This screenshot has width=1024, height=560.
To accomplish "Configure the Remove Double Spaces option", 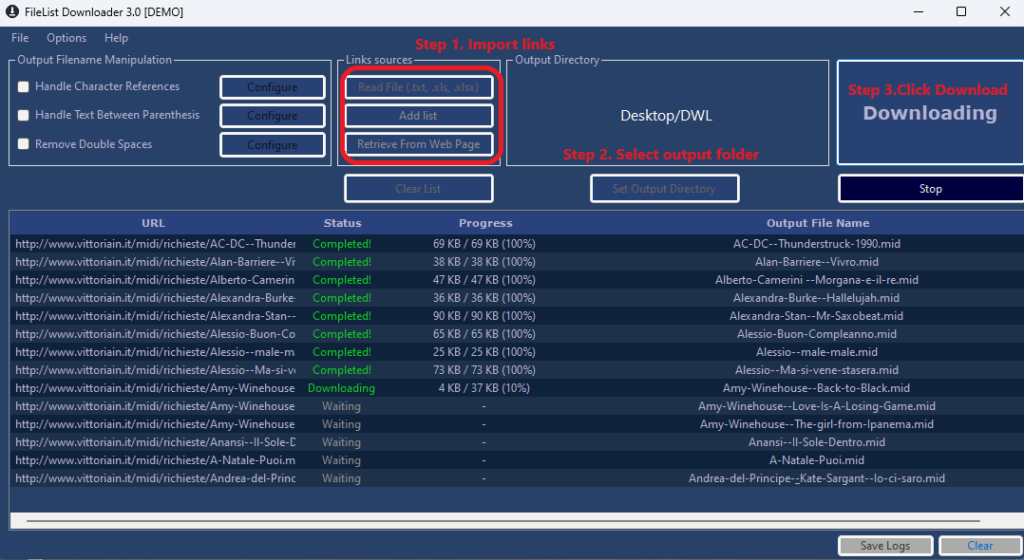I will pos(272,145).
